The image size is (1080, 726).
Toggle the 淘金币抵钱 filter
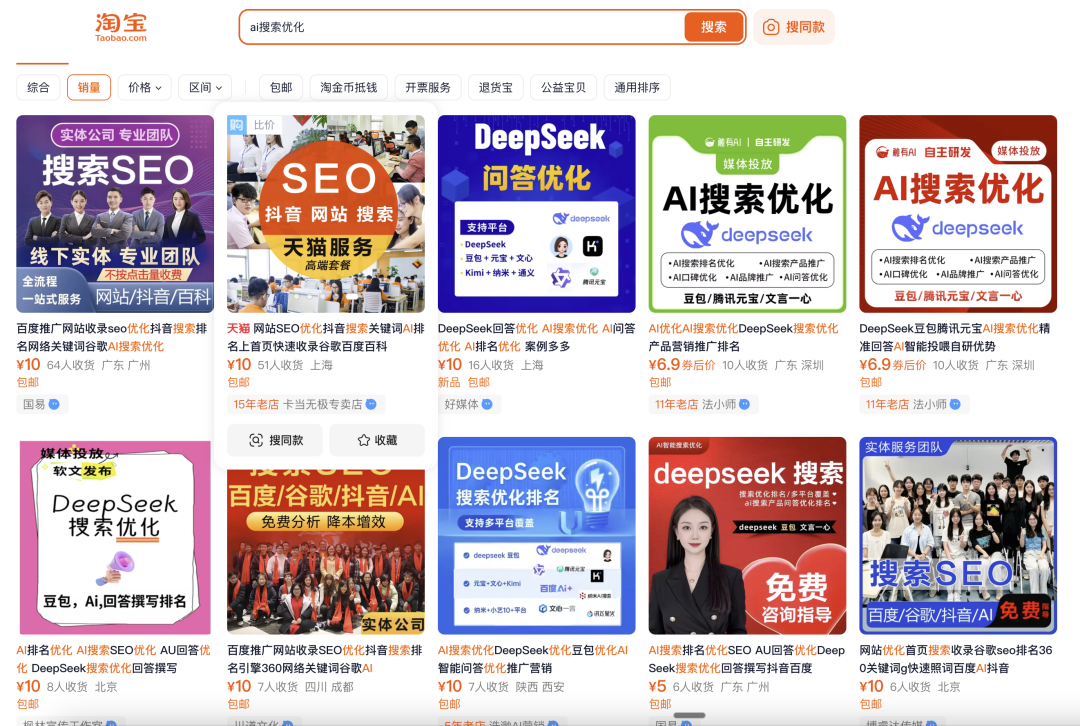[x=349, y=87]
